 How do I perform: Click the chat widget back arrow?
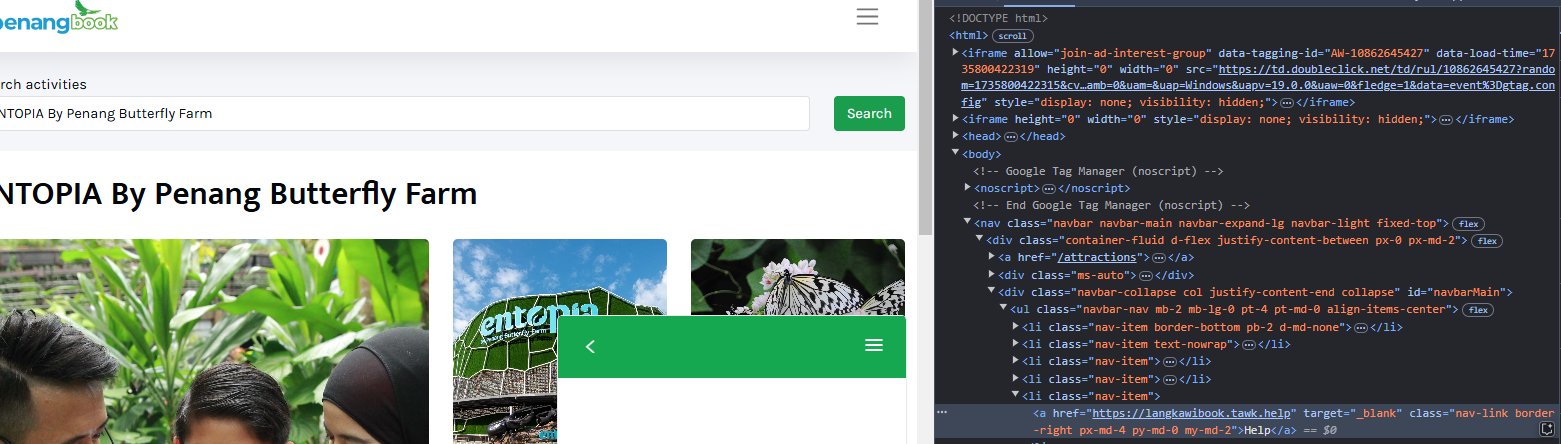(x=590, y=346)
